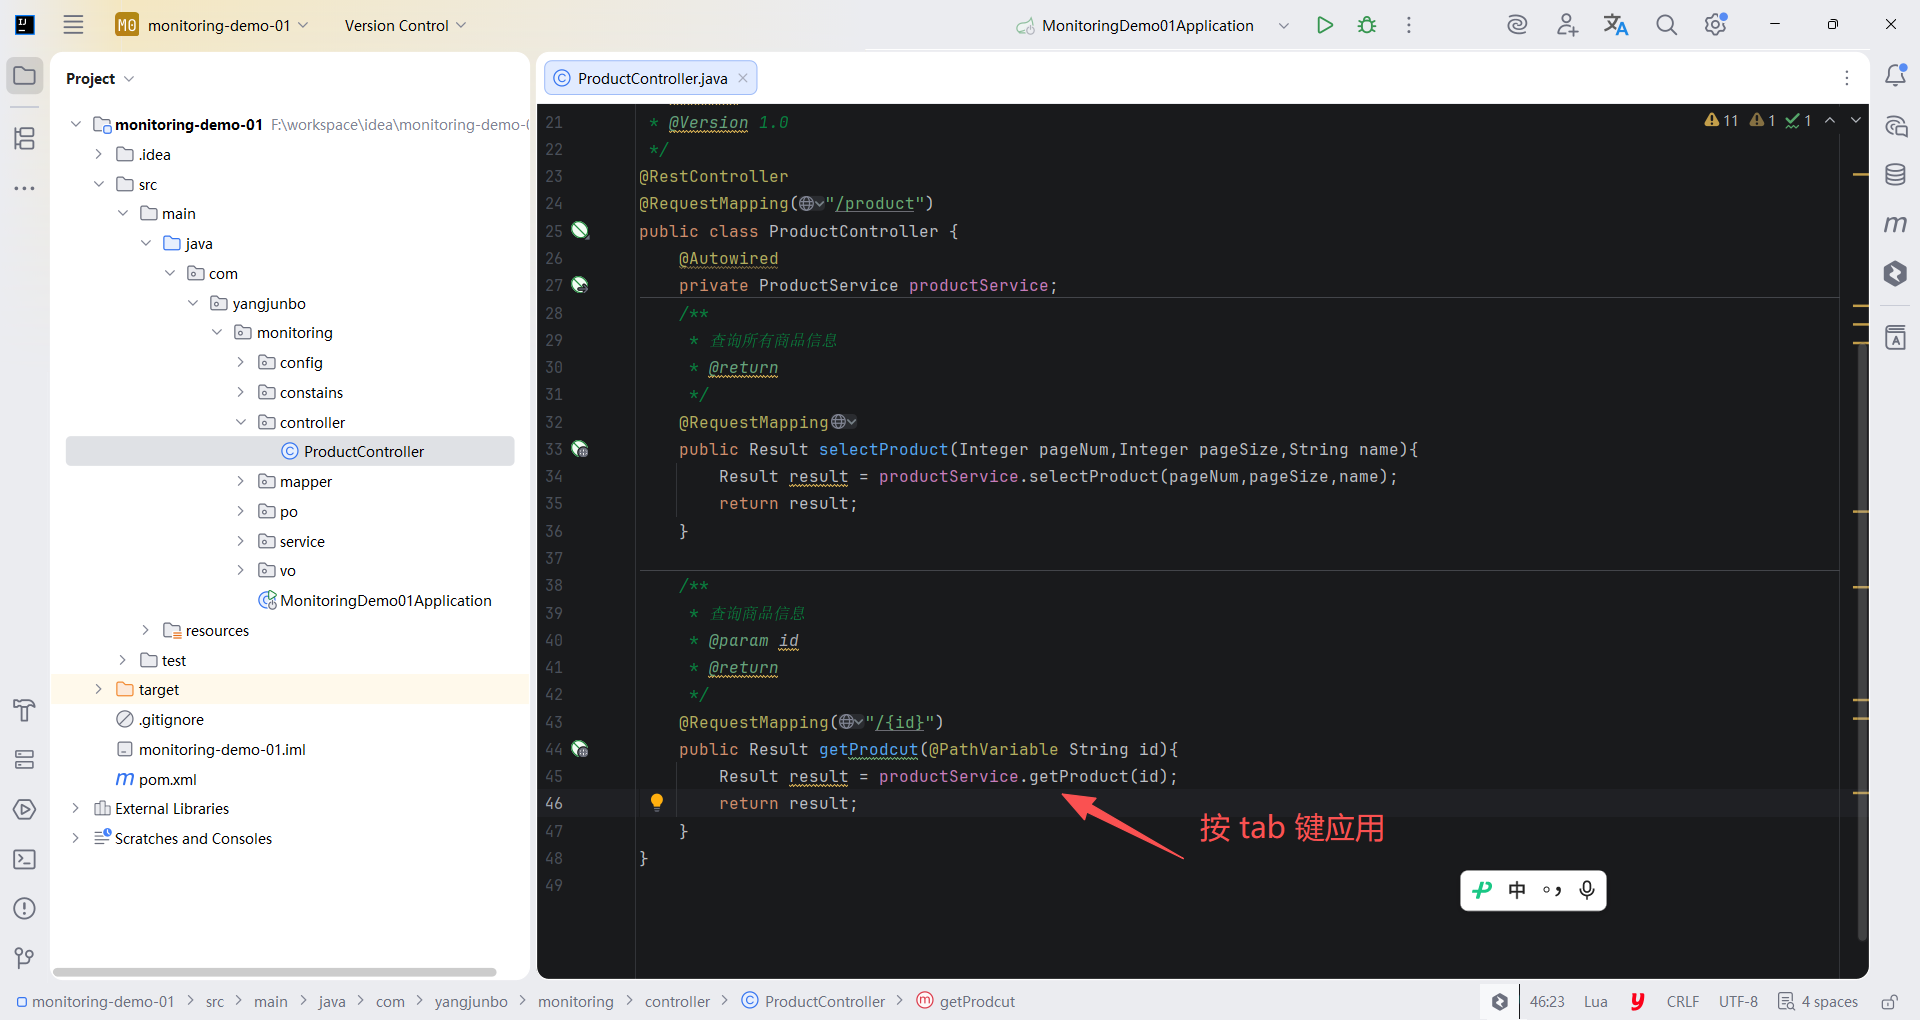
Task: Click the 4 spaces indent widget
Action: [1818, 1001]
